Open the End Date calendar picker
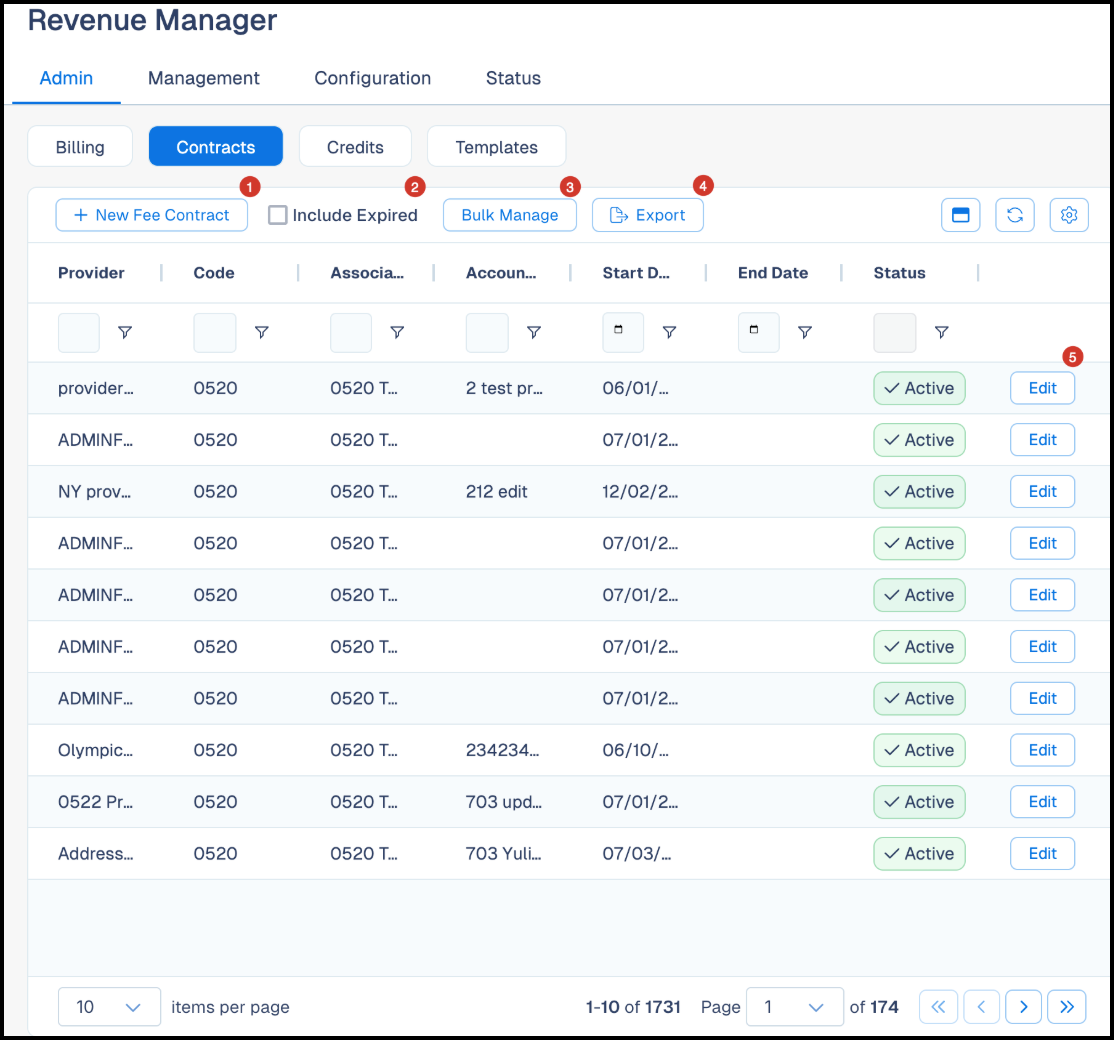 pyautogui.click(x=755, y=330)
